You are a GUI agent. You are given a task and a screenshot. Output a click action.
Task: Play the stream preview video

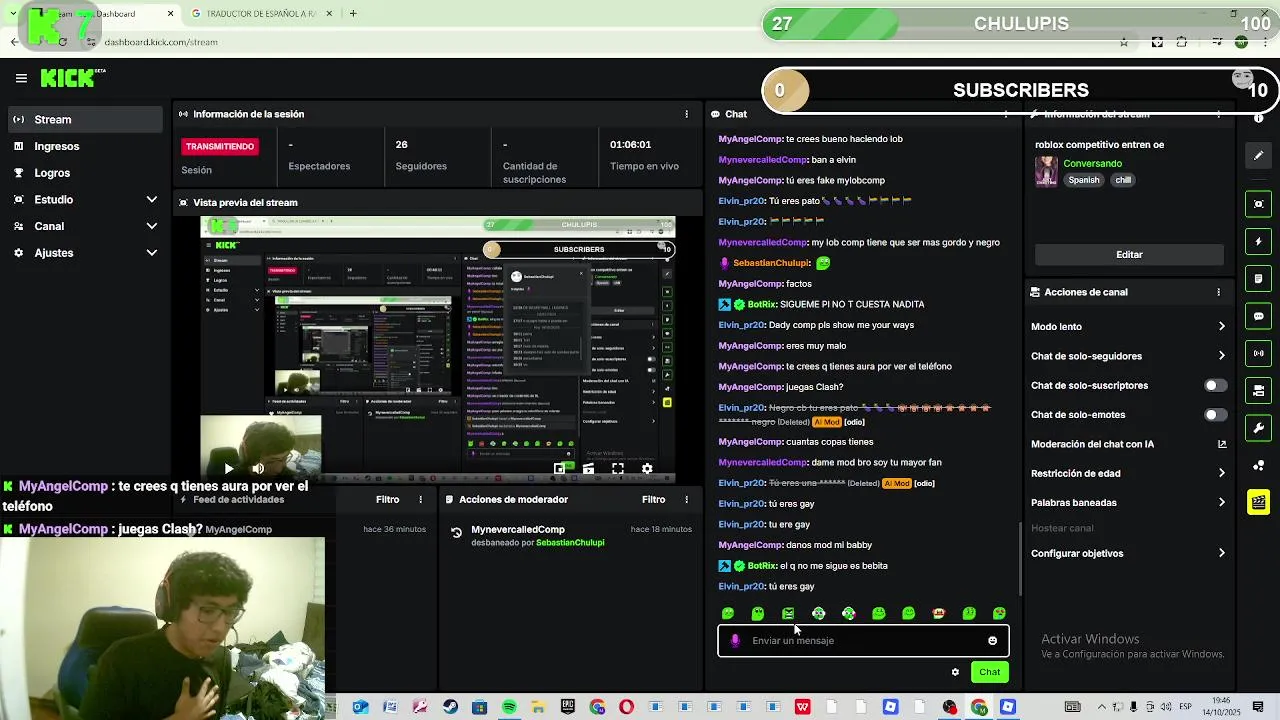(228, 468)
